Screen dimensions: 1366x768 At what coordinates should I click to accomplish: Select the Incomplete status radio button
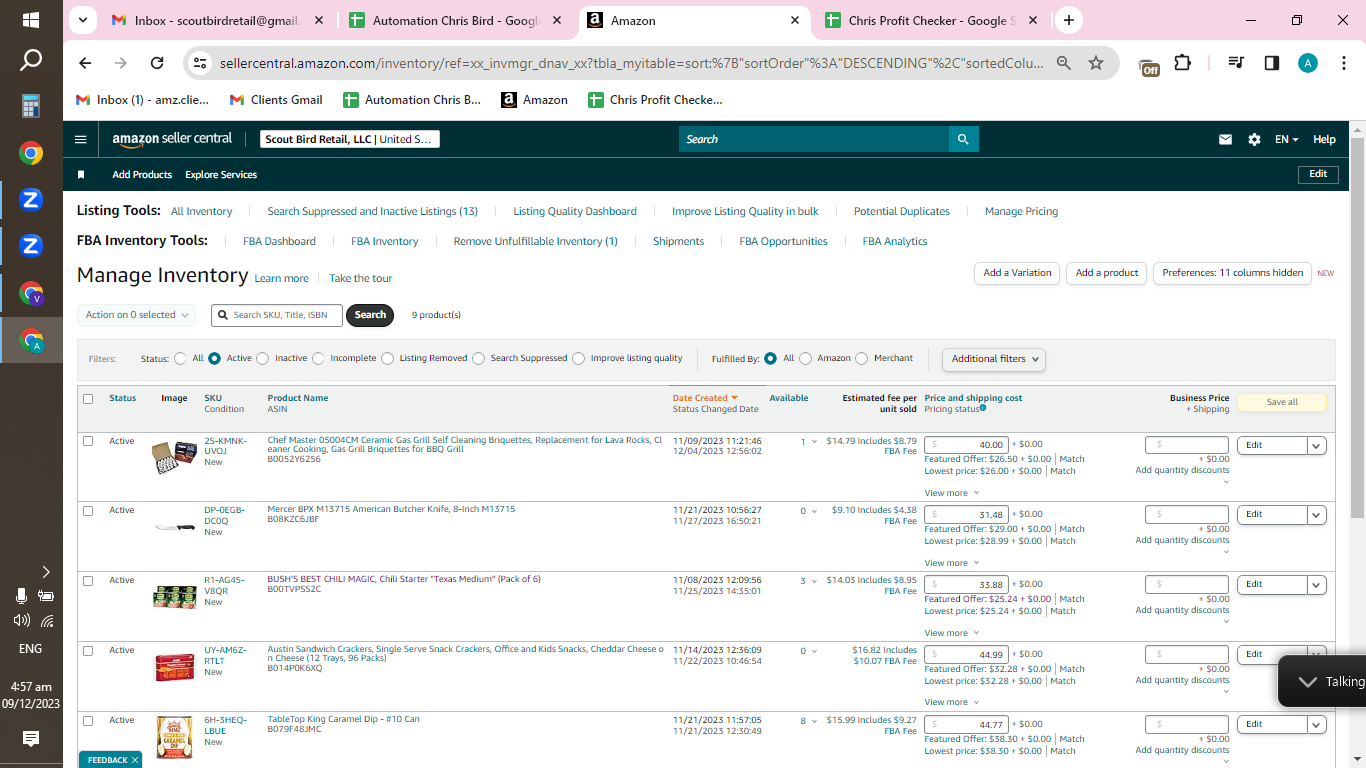click(318, 358)
